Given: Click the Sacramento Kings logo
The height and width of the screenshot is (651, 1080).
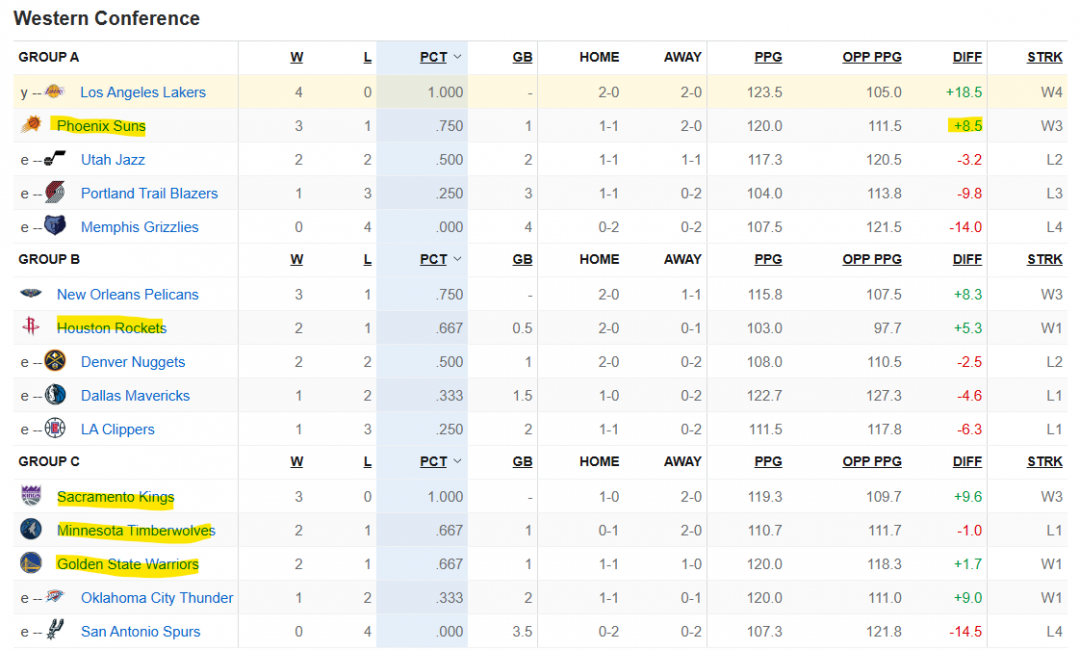Looking at the screenshot, I should point(31,495).
